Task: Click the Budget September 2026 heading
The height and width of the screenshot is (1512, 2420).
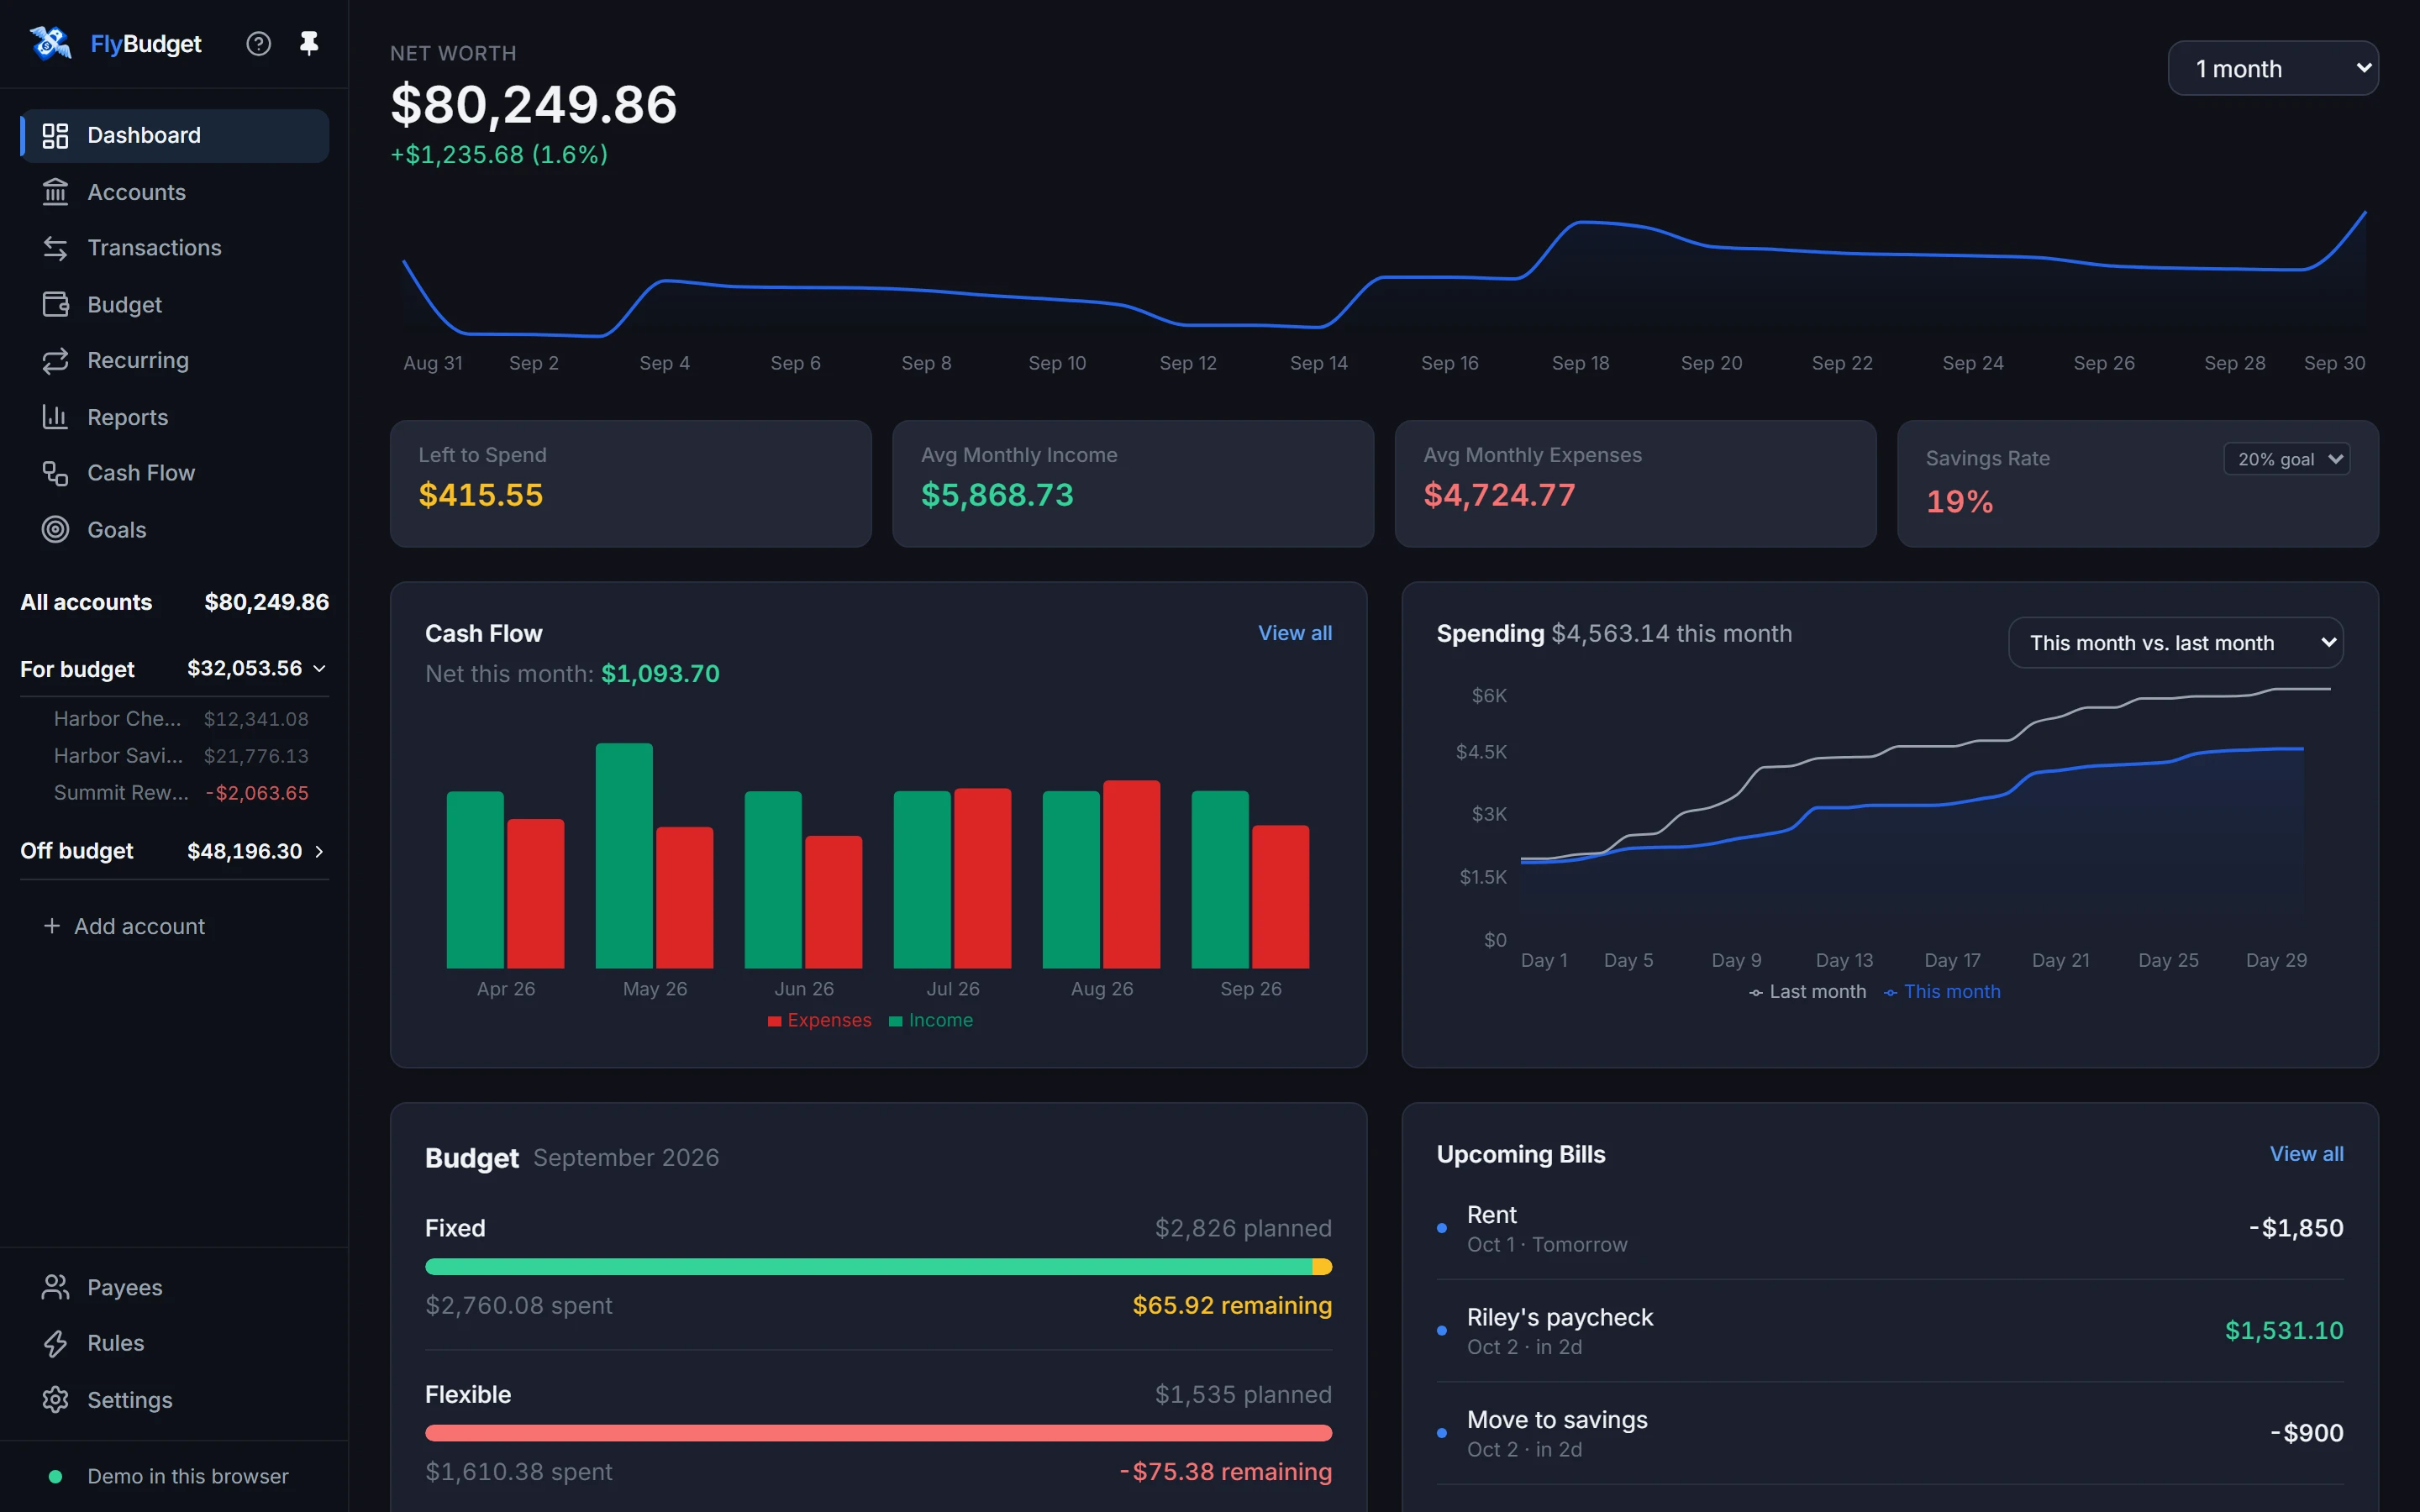Action: coord(572,1157)
